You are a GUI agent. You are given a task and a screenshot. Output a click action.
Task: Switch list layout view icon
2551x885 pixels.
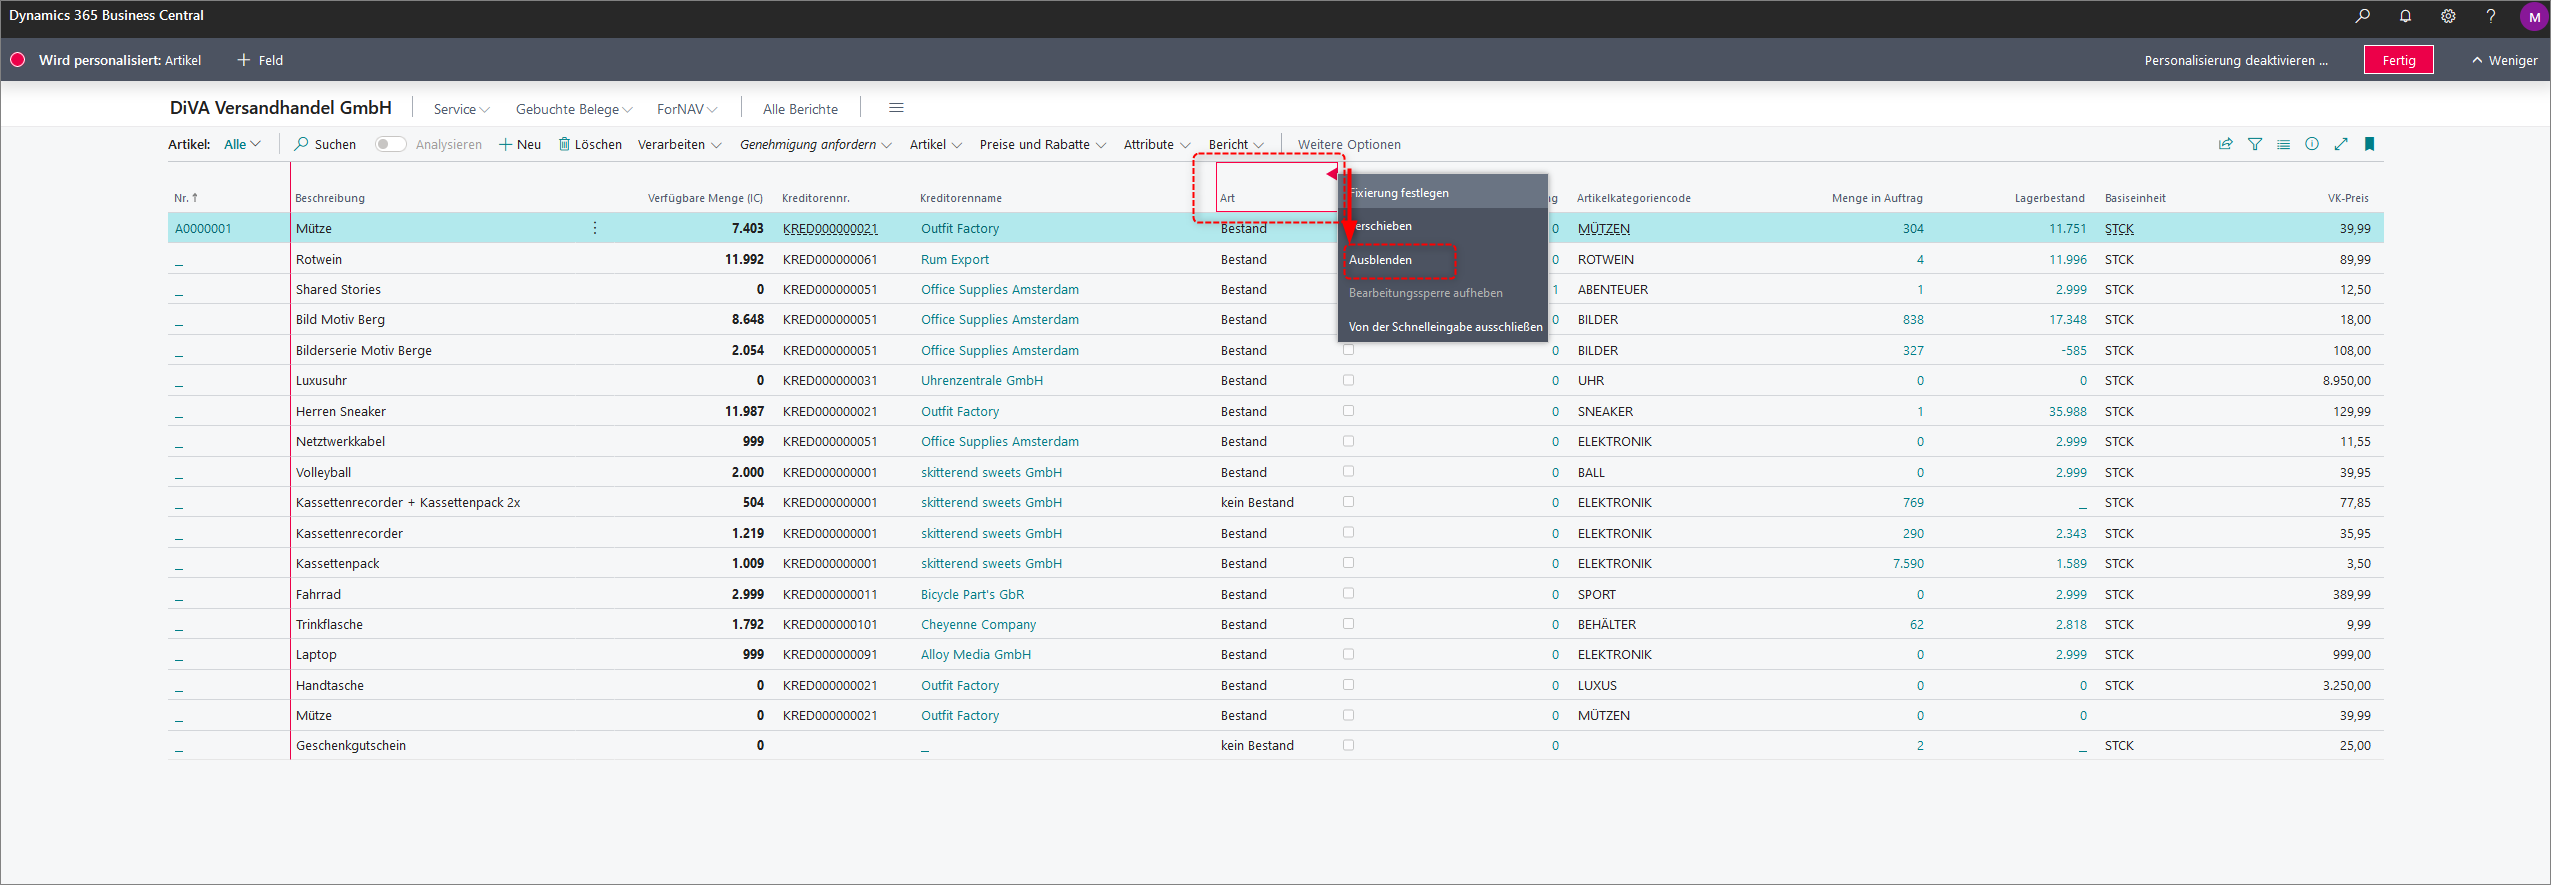click(2283, 144)
